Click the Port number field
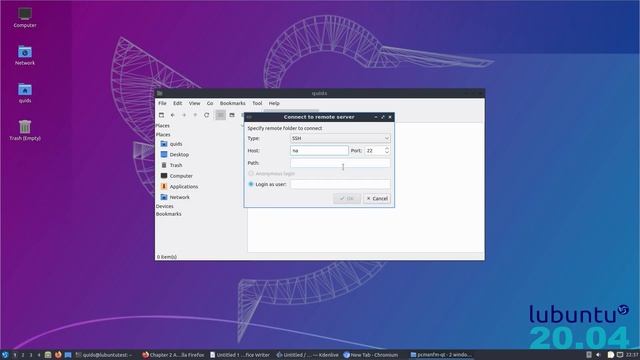 [x=374, y=151]
